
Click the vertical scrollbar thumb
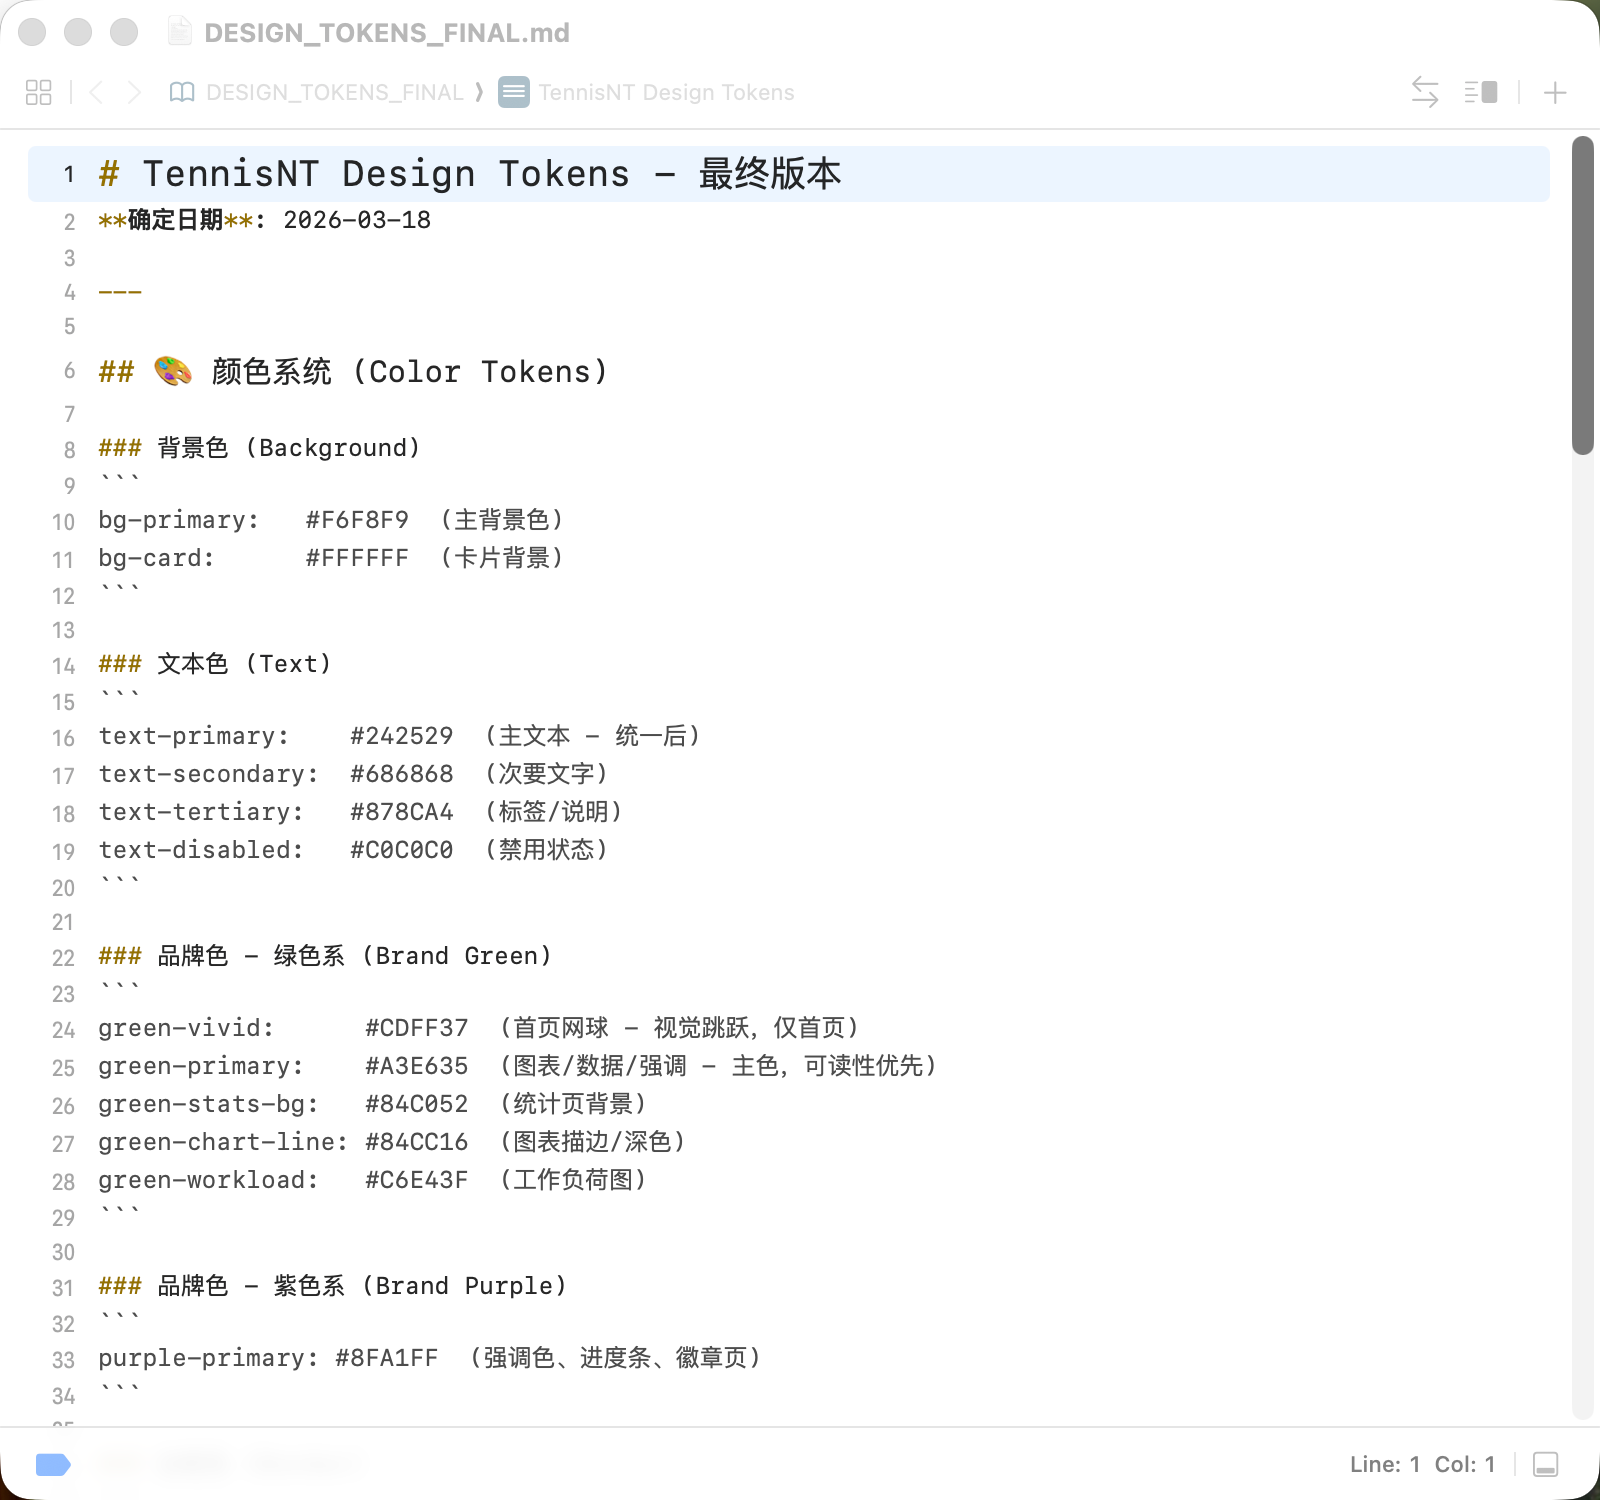(1582, 295)
